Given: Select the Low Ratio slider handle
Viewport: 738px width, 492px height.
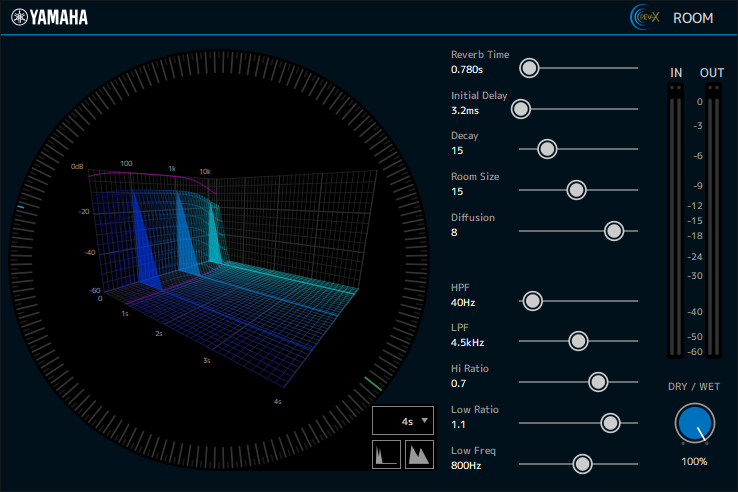Looking at the screenshot, I should point(610,422).
